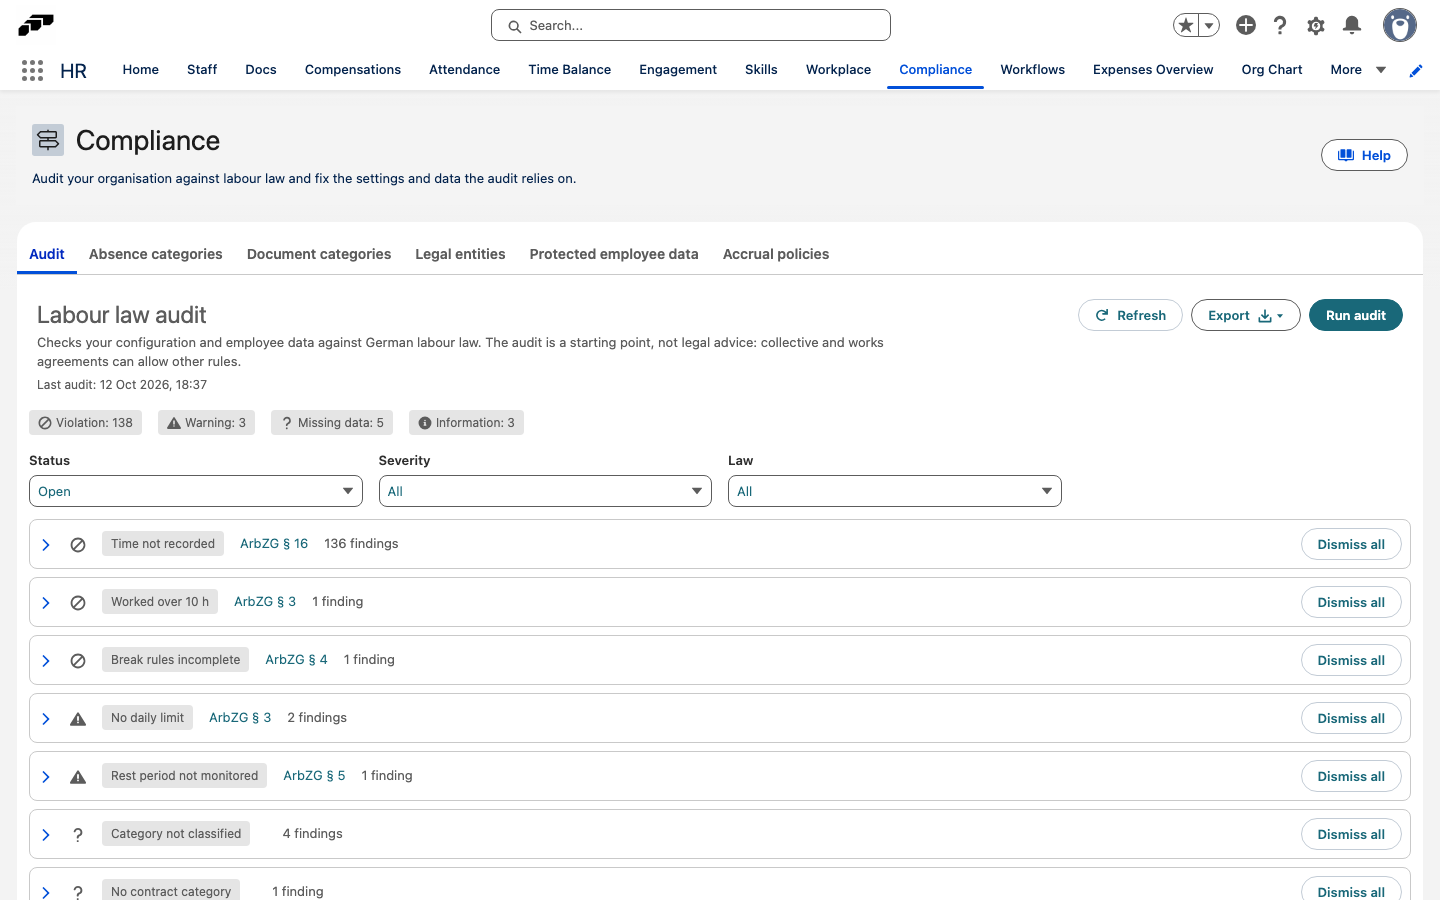The height and width of the screenshot is (900, 1440).
Task: Open the Status dropdown
Action: tap(196, 491)
